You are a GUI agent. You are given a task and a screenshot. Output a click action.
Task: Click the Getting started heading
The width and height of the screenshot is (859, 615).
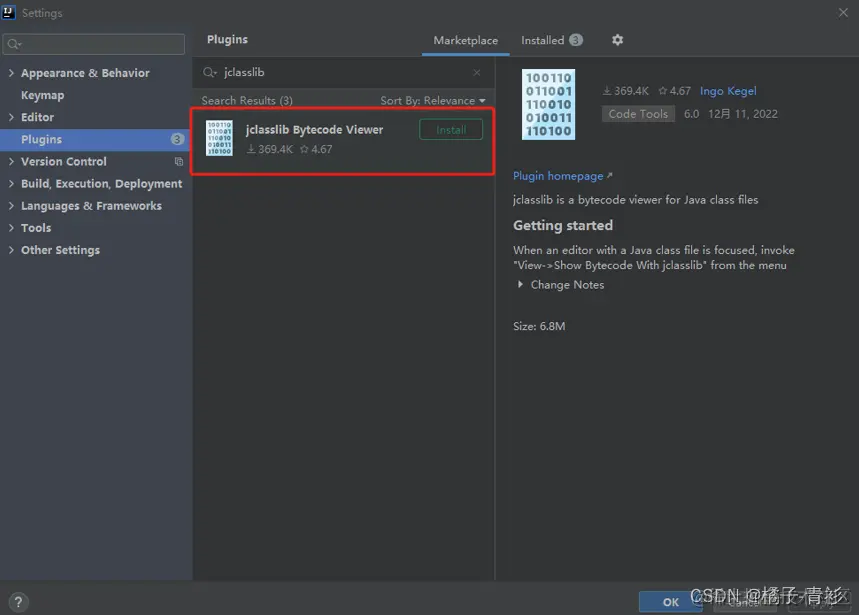(563, 226)
